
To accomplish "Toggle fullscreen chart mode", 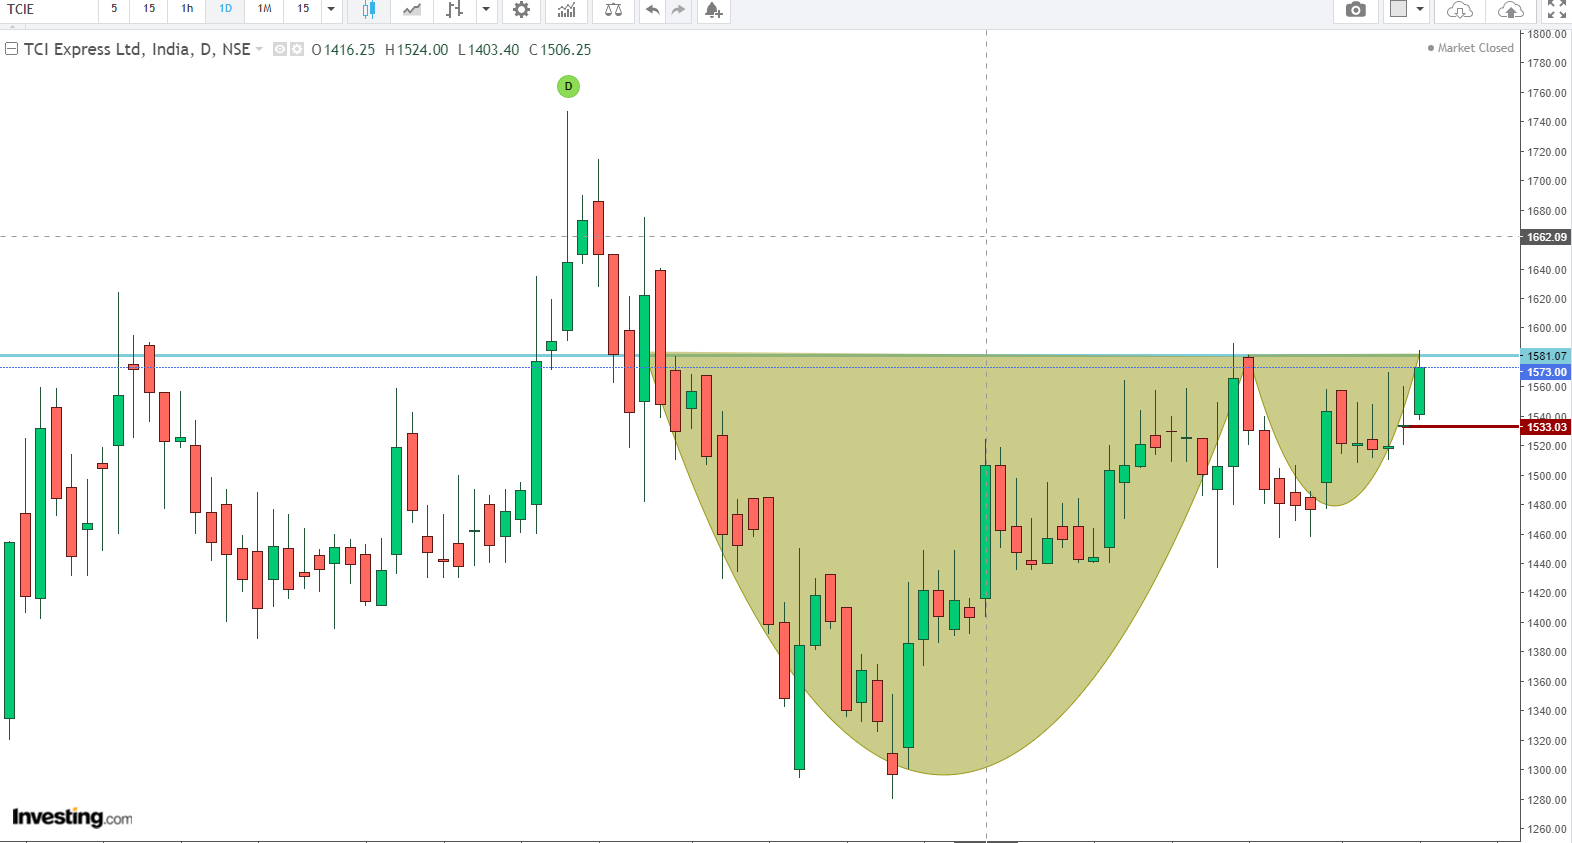I will point(1556,10).
